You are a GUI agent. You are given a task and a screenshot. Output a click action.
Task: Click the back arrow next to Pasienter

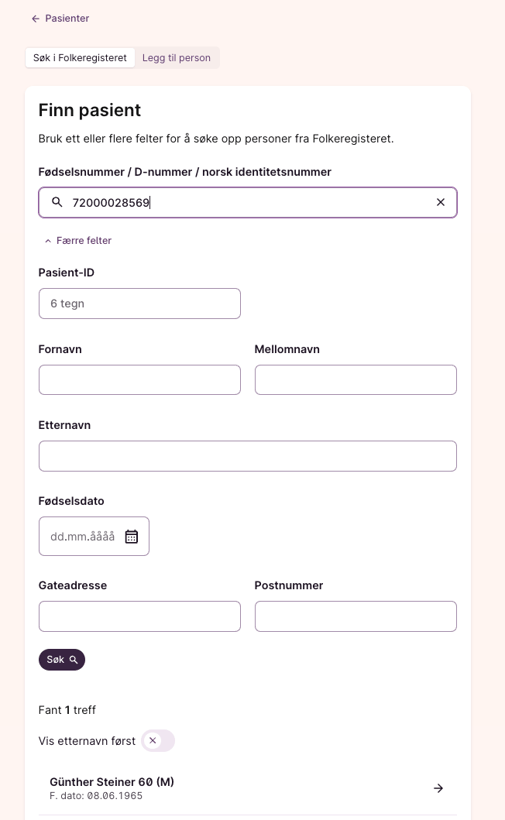(36, 19)
